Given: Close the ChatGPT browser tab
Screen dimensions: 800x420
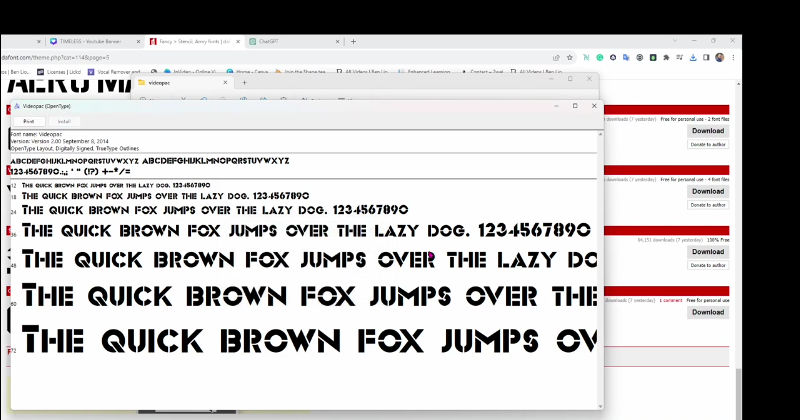Looking at the screenshot, I should click(x=337, y=41).
